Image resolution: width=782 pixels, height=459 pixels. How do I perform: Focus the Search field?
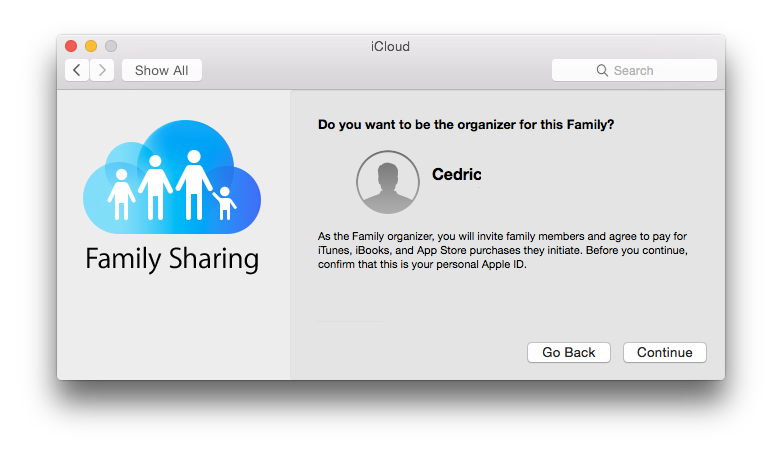pos(634,70)
